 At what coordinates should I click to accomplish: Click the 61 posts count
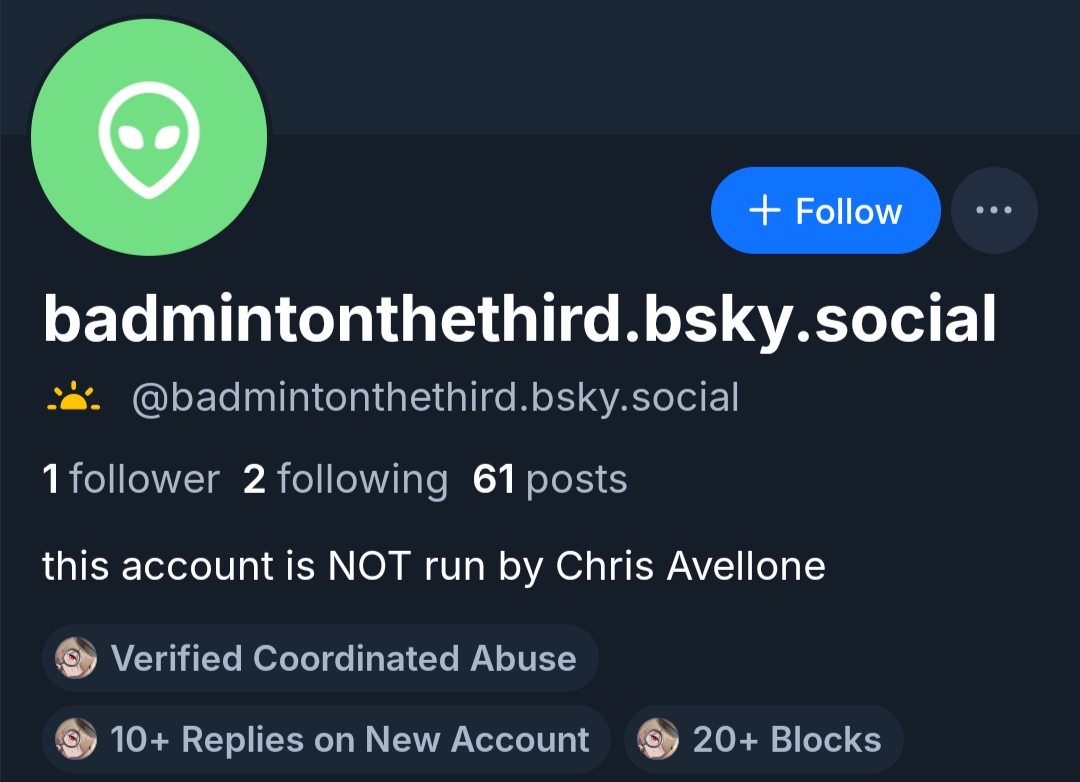click(x=551, y=480)
